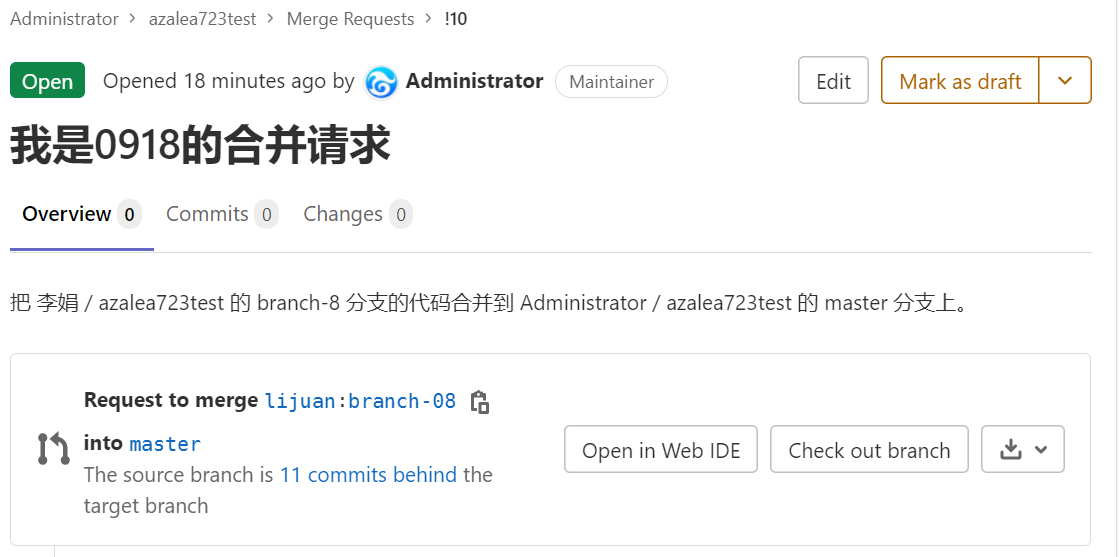Click the Mark as draft button
Image resolution: width=1119 pixels, height=557 pixels.
tap(960, 81)
